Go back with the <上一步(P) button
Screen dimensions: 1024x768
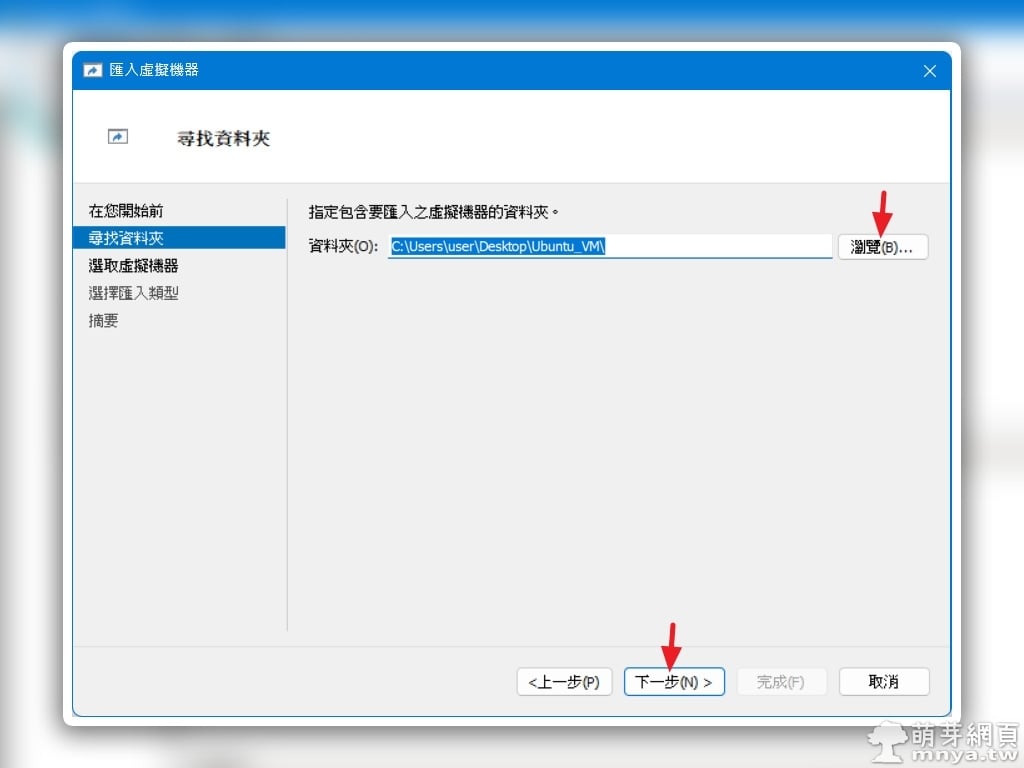coord(564,682)
